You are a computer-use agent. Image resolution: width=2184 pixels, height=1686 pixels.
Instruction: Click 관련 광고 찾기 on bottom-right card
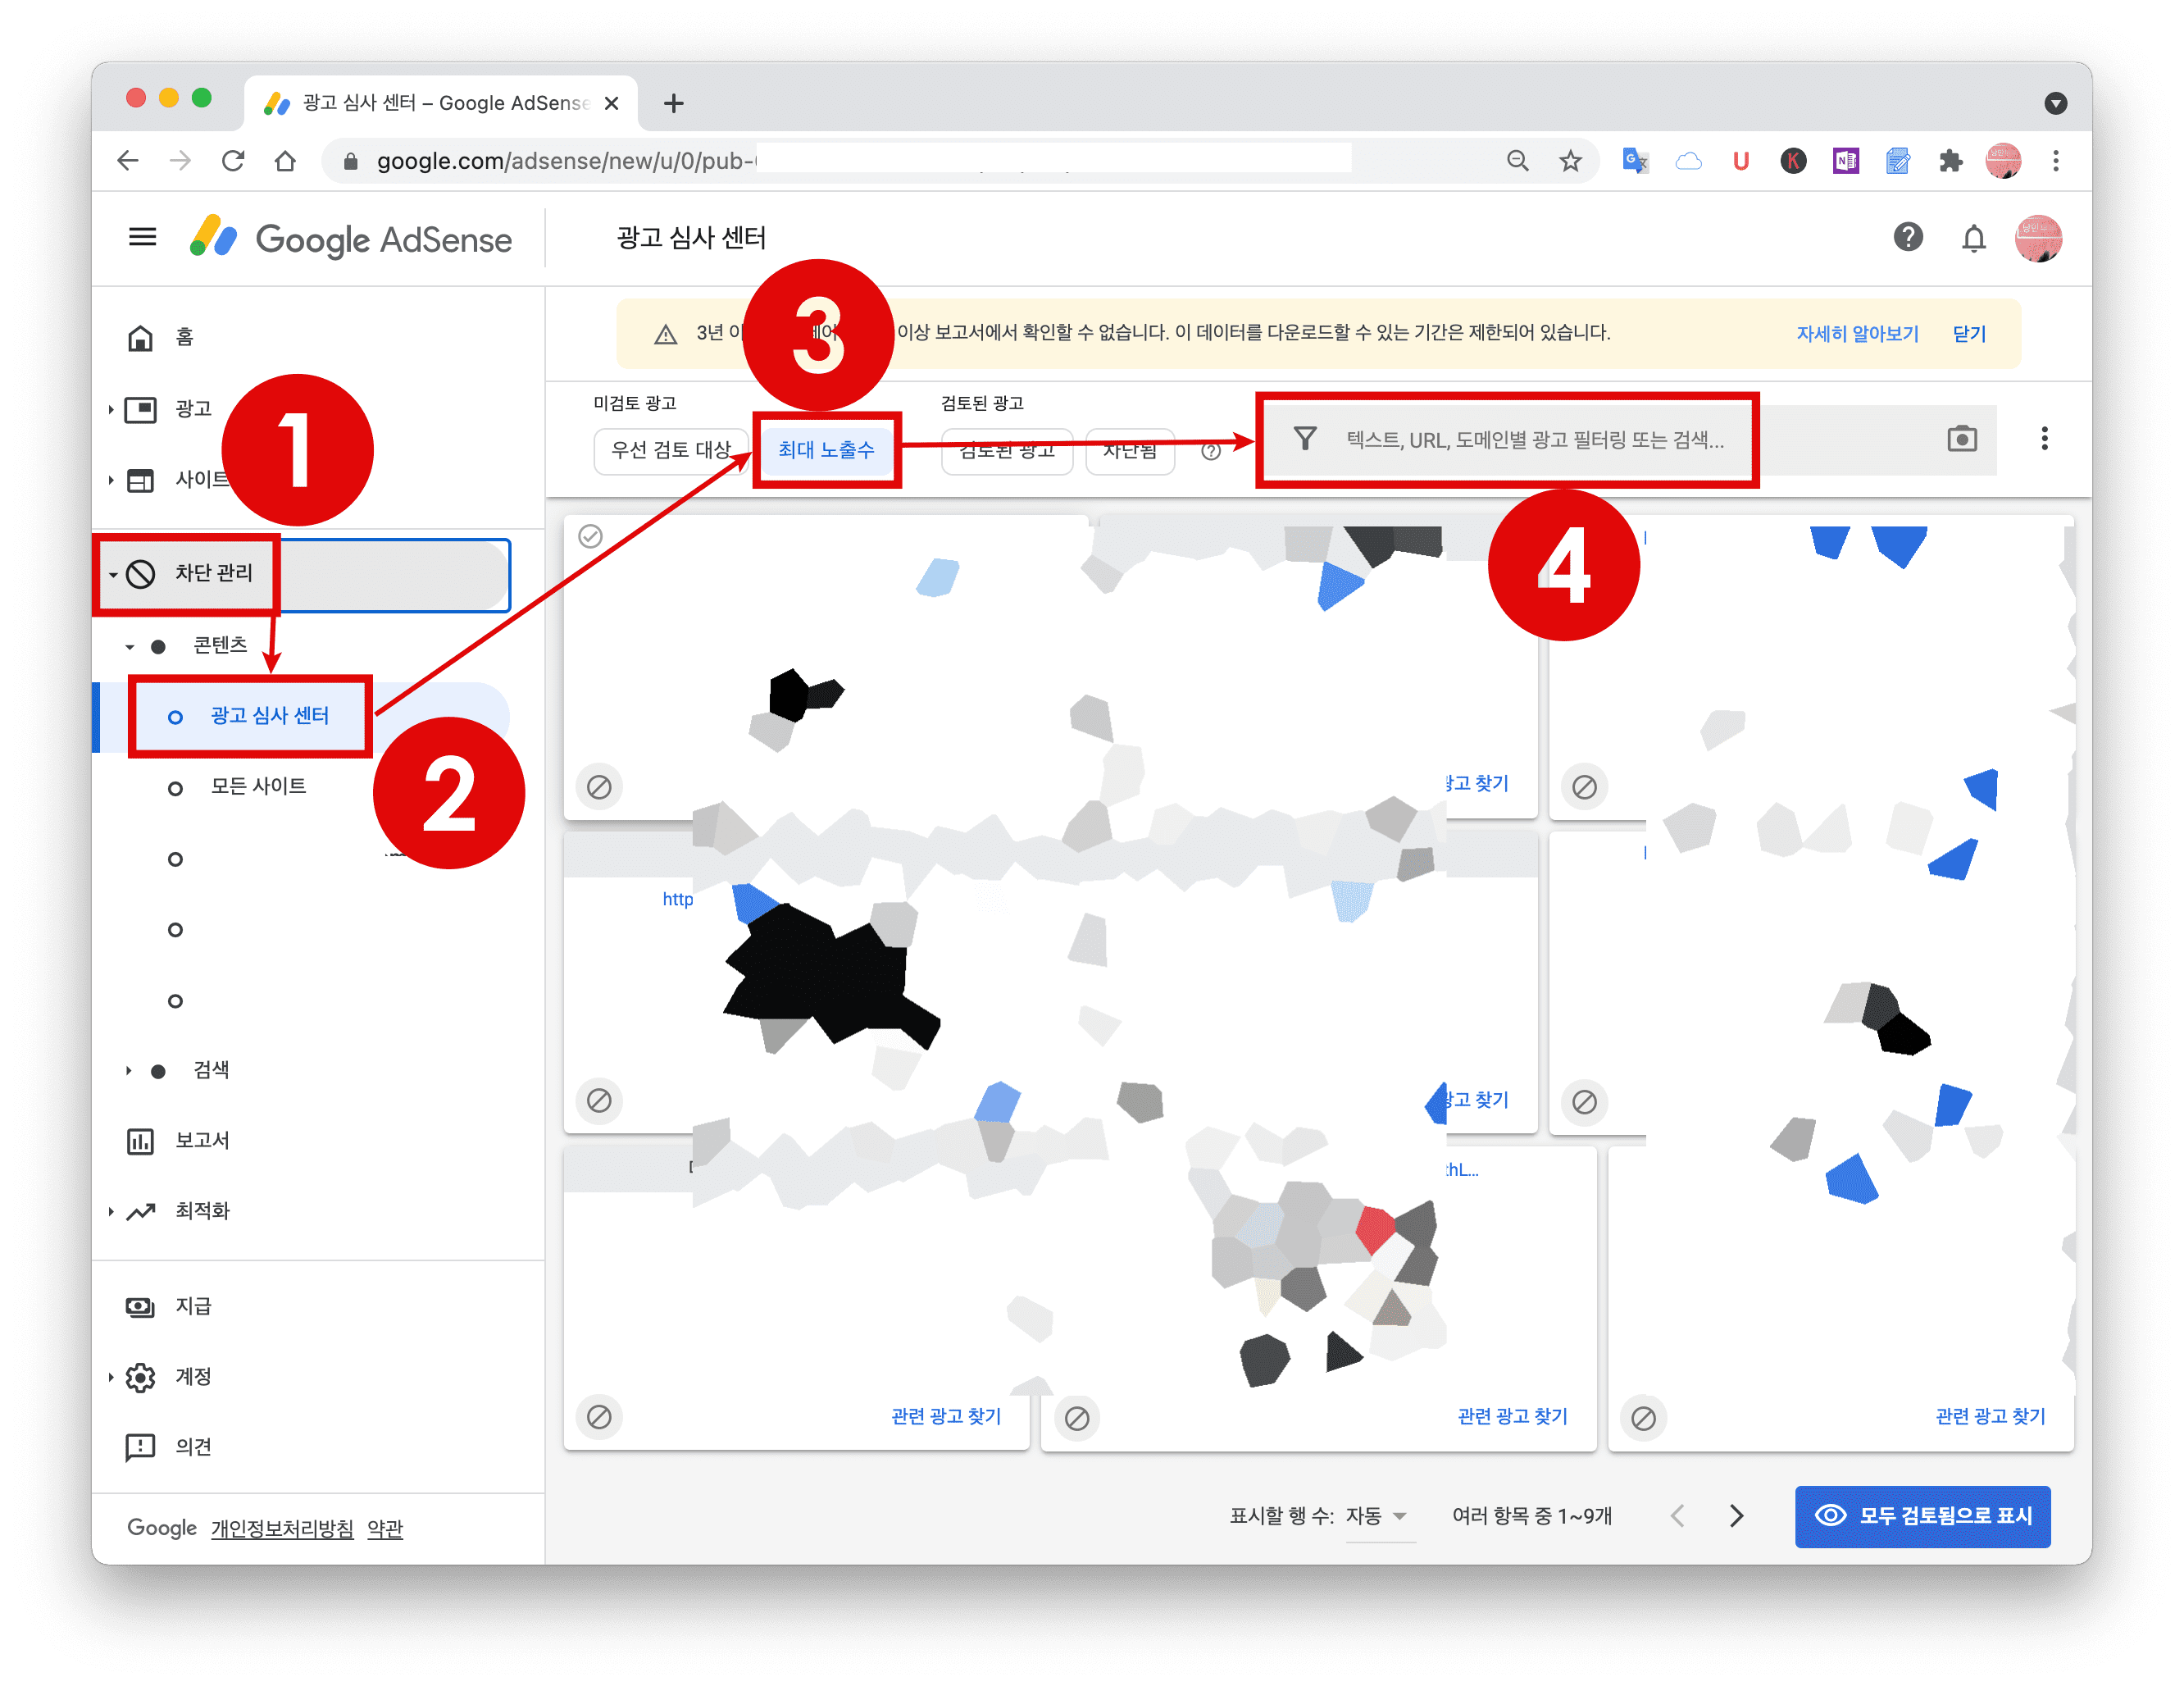1990,1416
